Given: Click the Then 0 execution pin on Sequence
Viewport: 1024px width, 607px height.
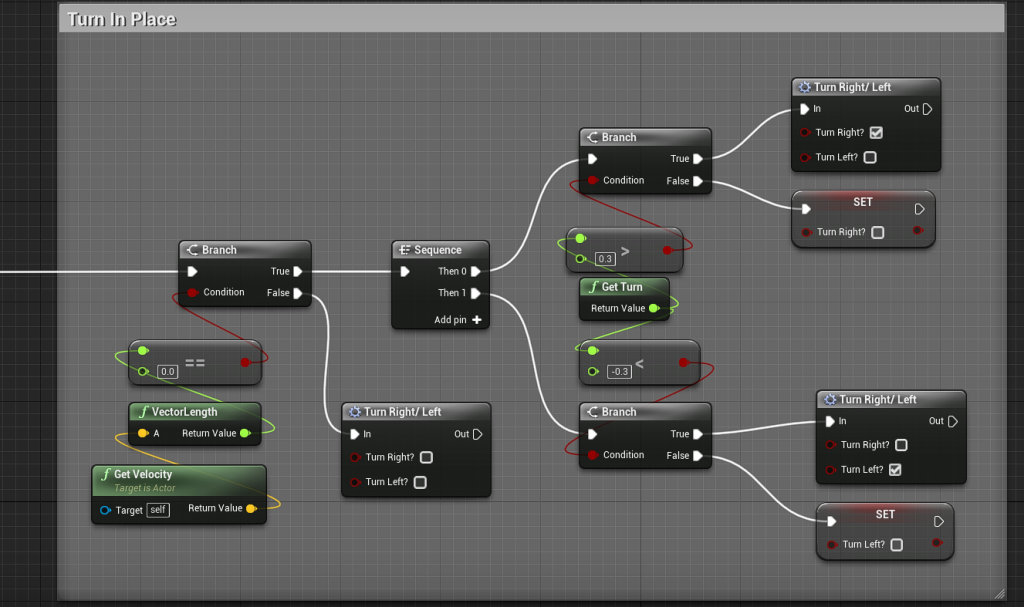Looking at the screenshot, I should pyautogui.click(x=476, y=271).
